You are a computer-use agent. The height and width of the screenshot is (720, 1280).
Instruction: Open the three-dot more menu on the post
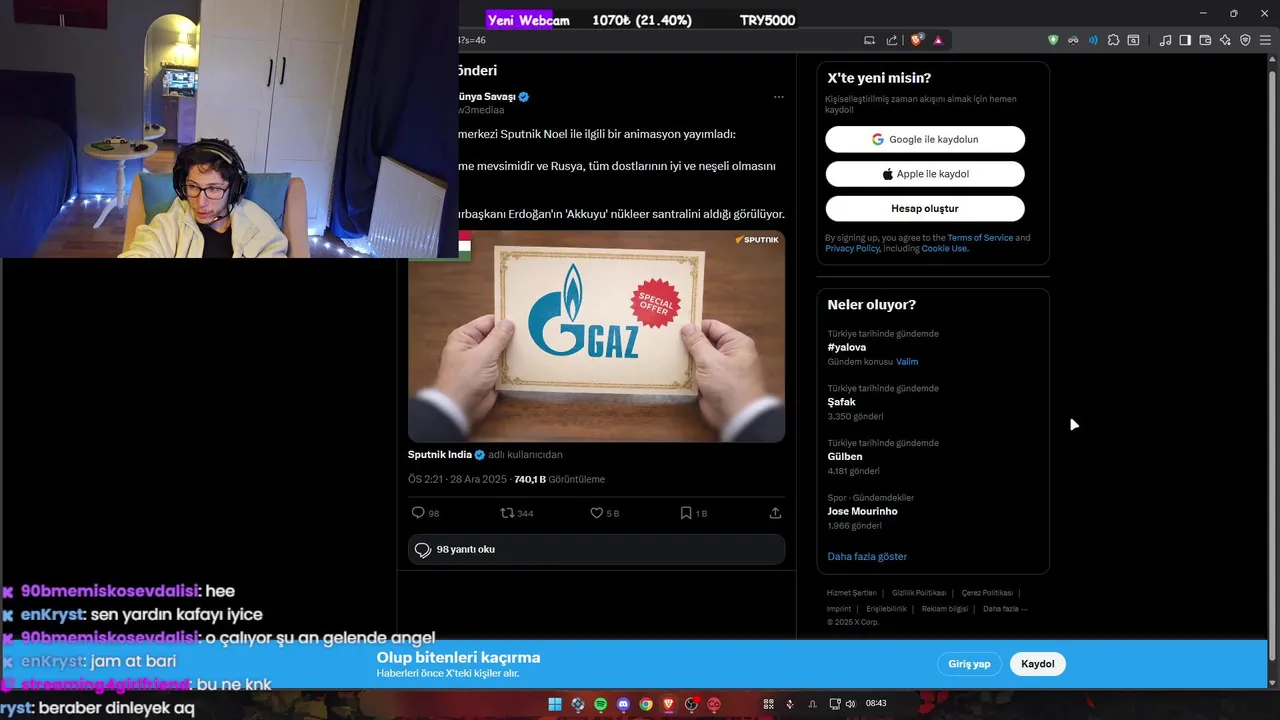(x=778, y=97)
